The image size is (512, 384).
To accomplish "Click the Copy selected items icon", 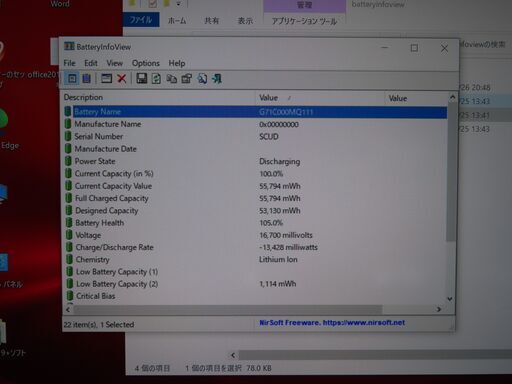I will [x=171, y=79].
